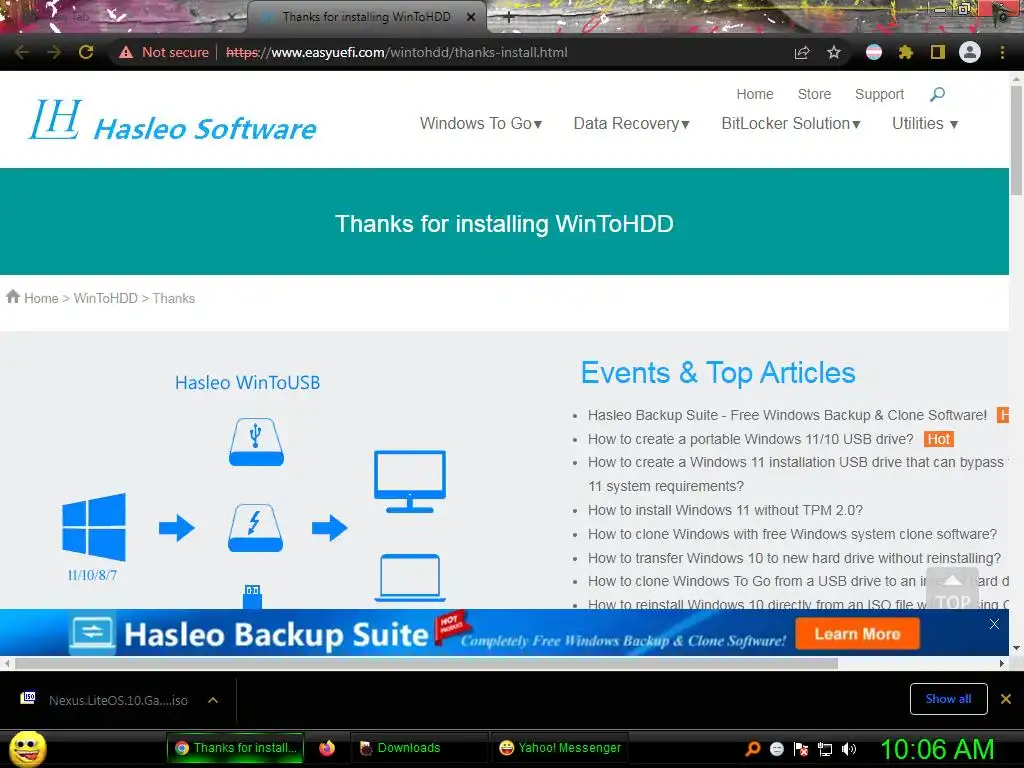Switch to Yahoo! Messenger on taskbar
This screenshot has width=1024, height=768.
(x=560, y=748)
